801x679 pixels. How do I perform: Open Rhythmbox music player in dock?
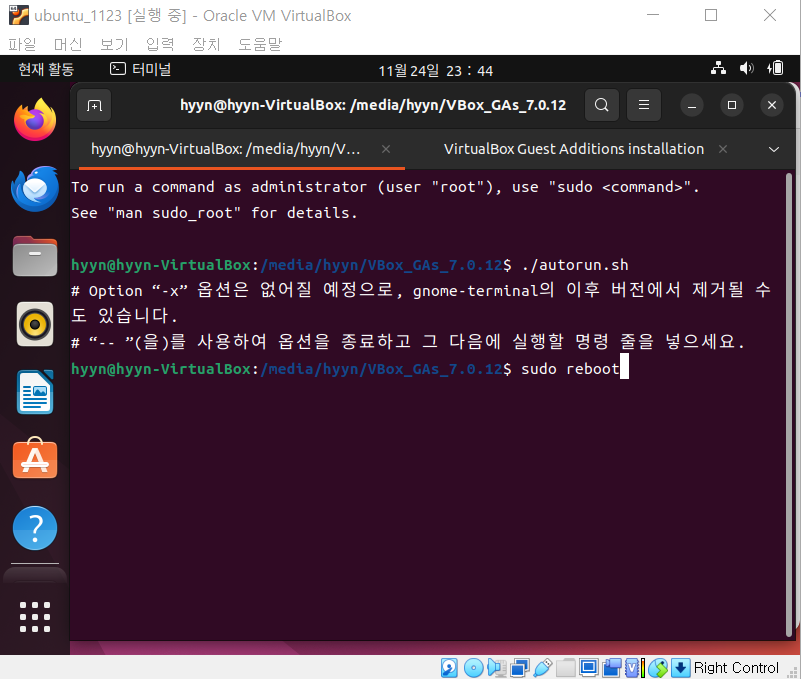pos(35,324)
